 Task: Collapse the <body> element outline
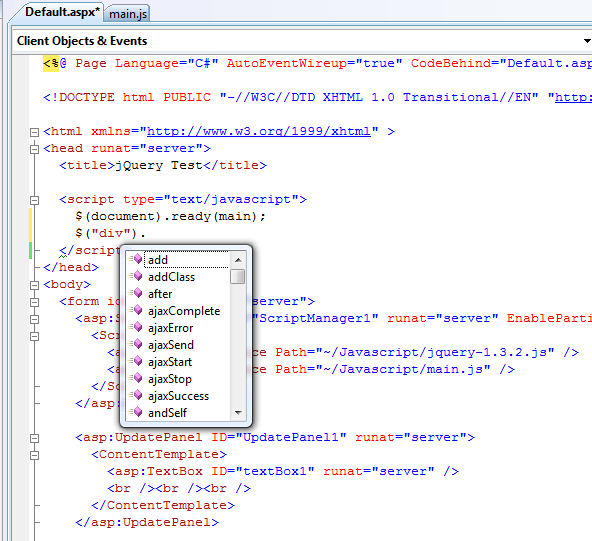pos(34,285)
